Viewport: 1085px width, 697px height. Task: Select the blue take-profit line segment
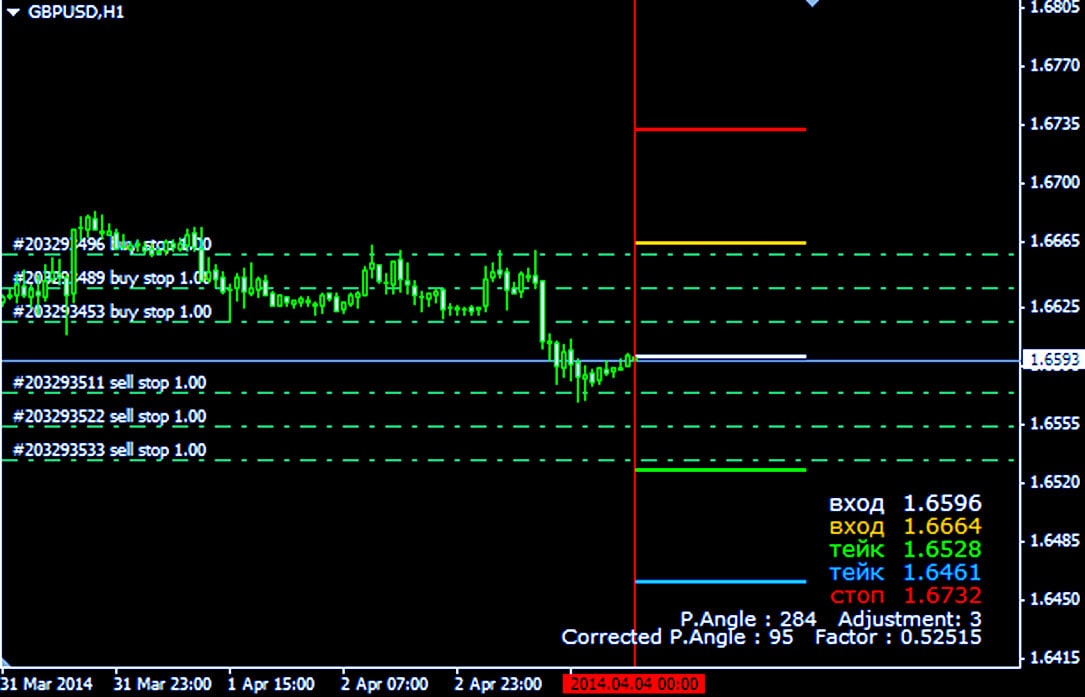click(x=720, y=581)
